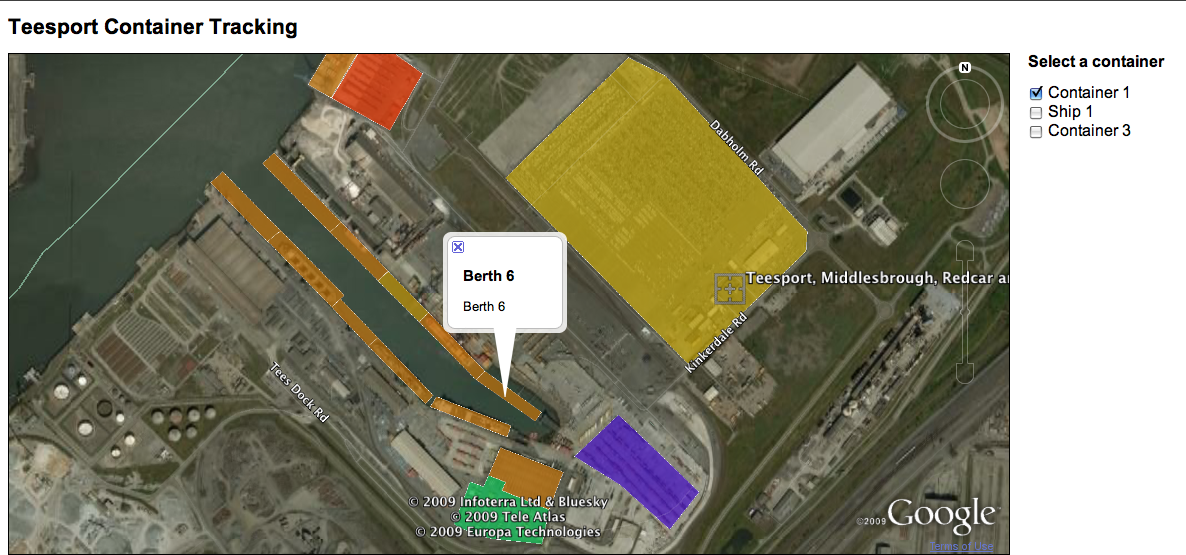1186x555 pixels.
Task: Click the Berth 6 balloon title
Action: pyautogui.click(x=488, y=276)
